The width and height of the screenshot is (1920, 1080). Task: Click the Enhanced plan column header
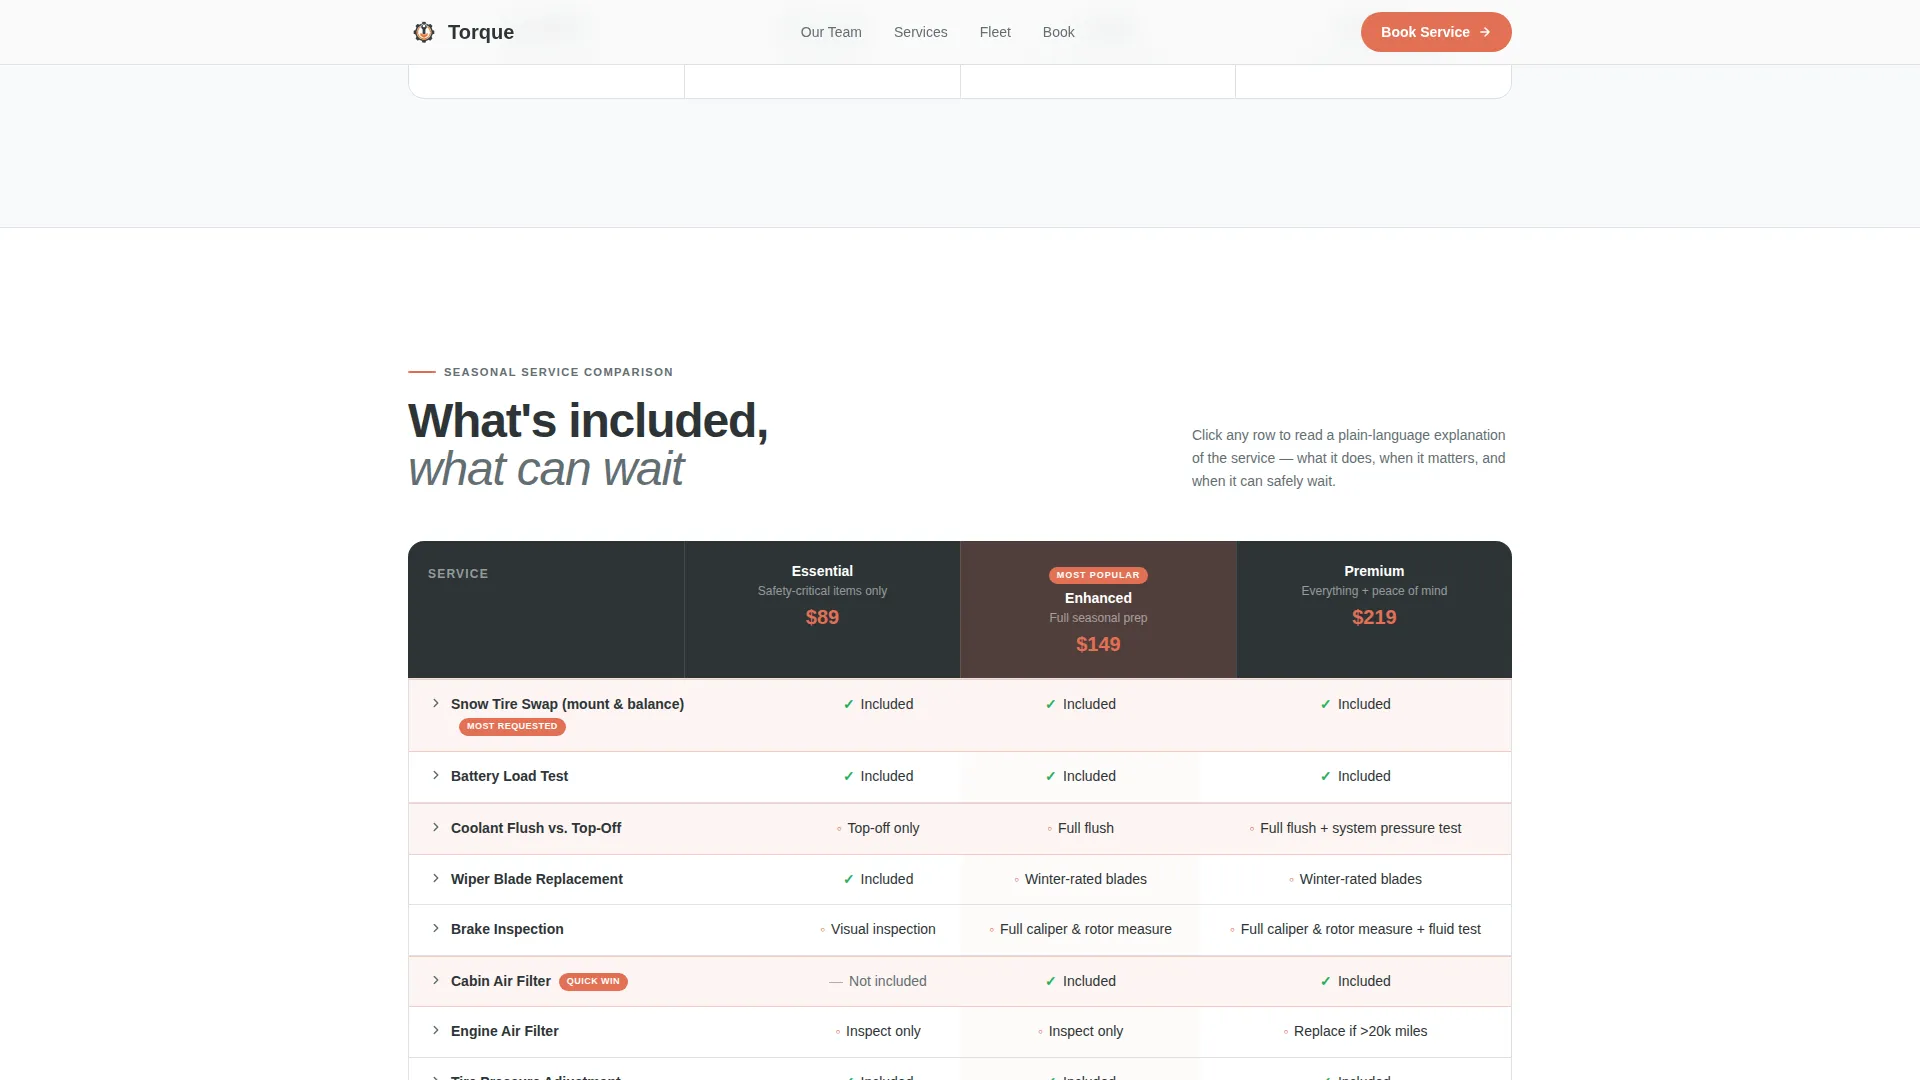[x=1098, y=610]
